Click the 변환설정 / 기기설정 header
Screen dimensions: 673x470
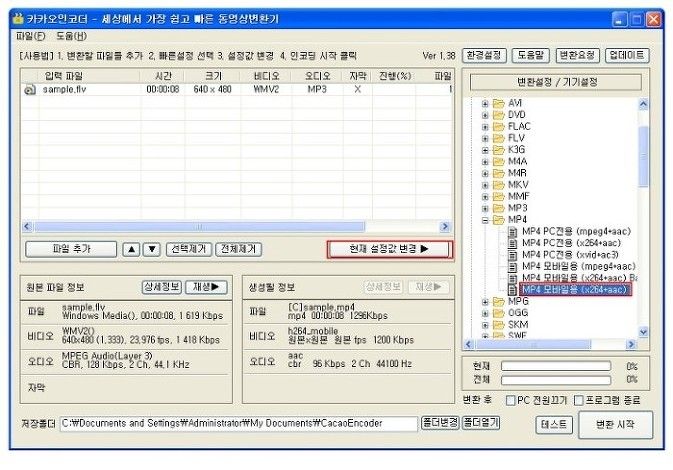(556, 82)
